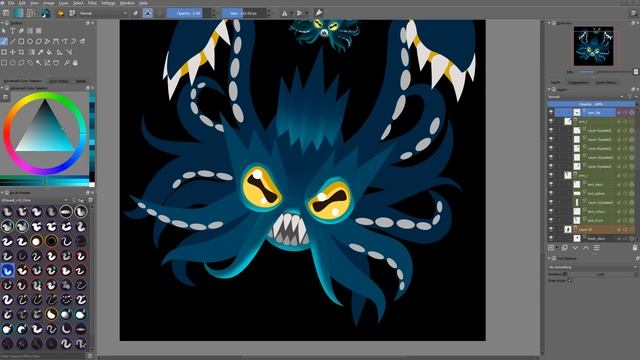
Task: Select the Freehand Brush tool in the toolbox
Action: tap(4, 41)
